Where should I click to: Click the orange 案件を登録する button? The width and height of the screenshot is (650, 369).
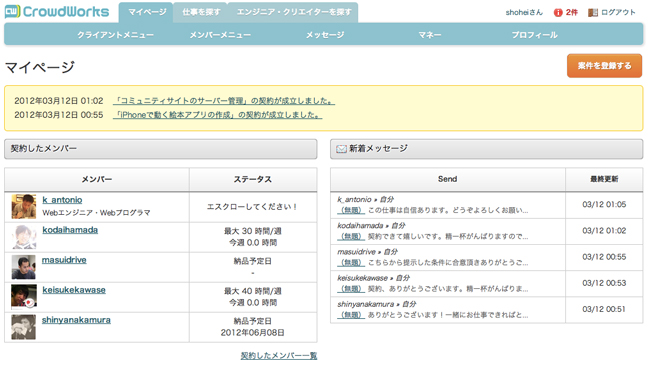tap(604, 66)
